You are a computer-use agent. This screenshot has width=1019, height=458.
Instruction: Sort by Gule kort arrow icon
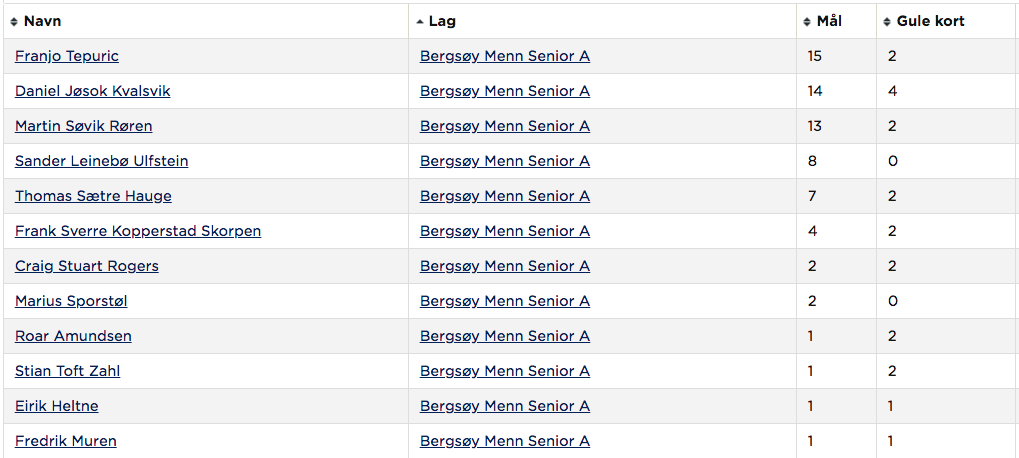pos(887,22)
